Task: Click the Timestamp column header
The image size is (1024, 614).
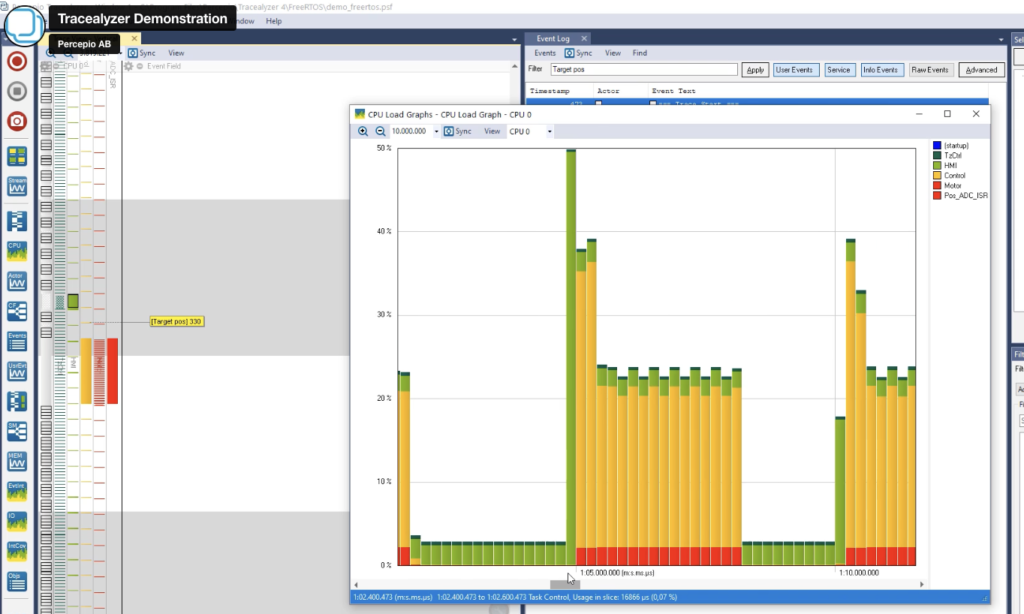Action: [x=550, y=91]
